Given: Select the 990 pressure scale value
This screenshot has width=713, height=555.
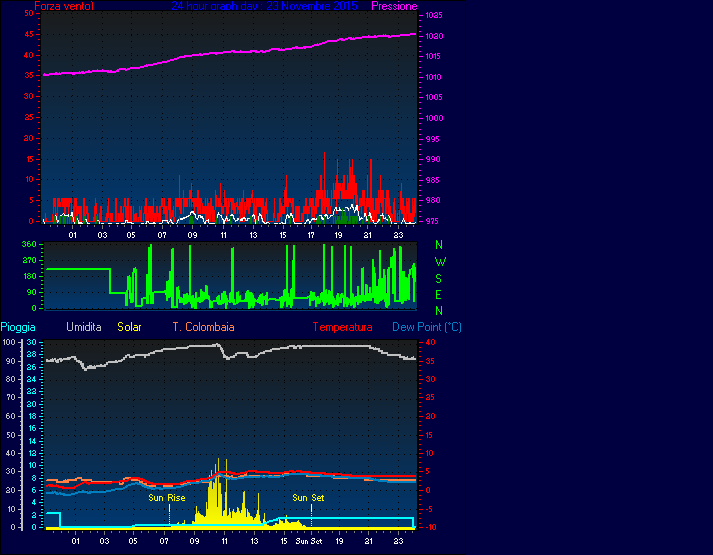Looking at the screenshot, I should [432, 159].
